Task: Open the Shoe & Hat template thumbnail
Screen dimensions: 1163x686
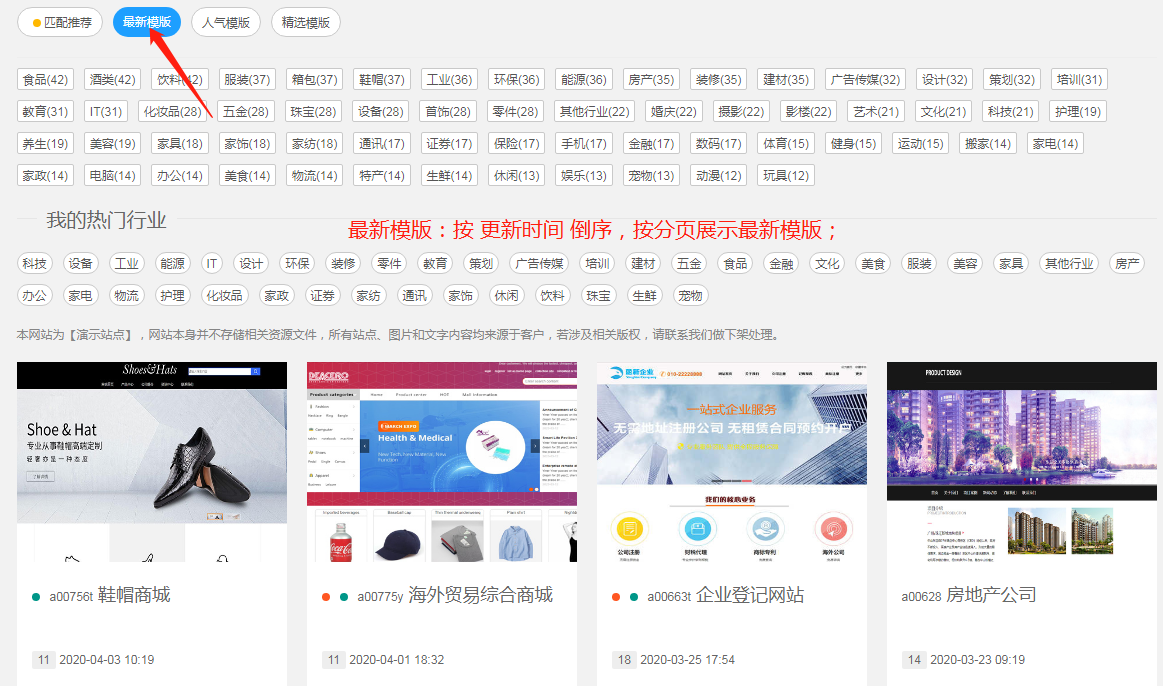Action: 152,460
